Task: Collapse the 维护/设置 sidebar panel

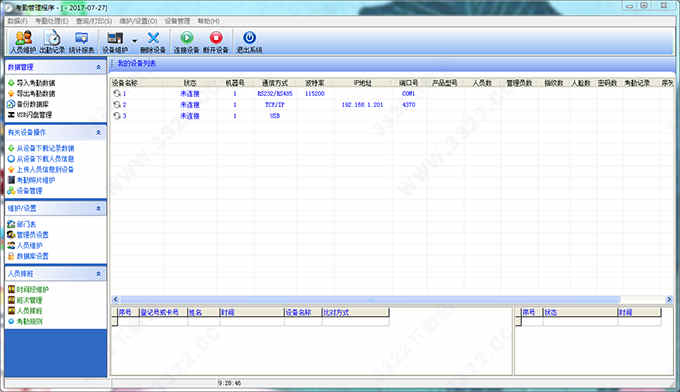Action: [98, 209]
